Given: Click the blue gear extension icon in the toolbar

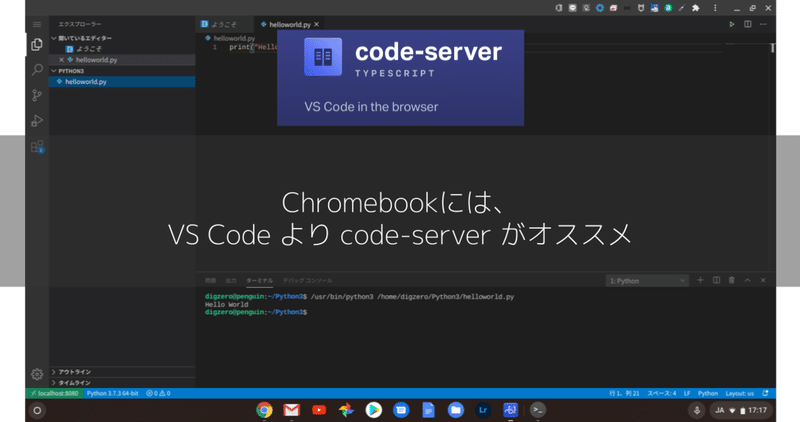Looking at the screenshot, I should click(600, 8).
